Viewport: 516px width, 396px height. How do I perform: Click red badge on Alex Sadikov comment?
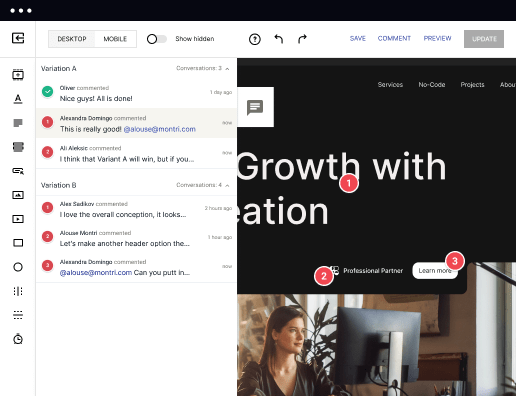pos(48,208)
